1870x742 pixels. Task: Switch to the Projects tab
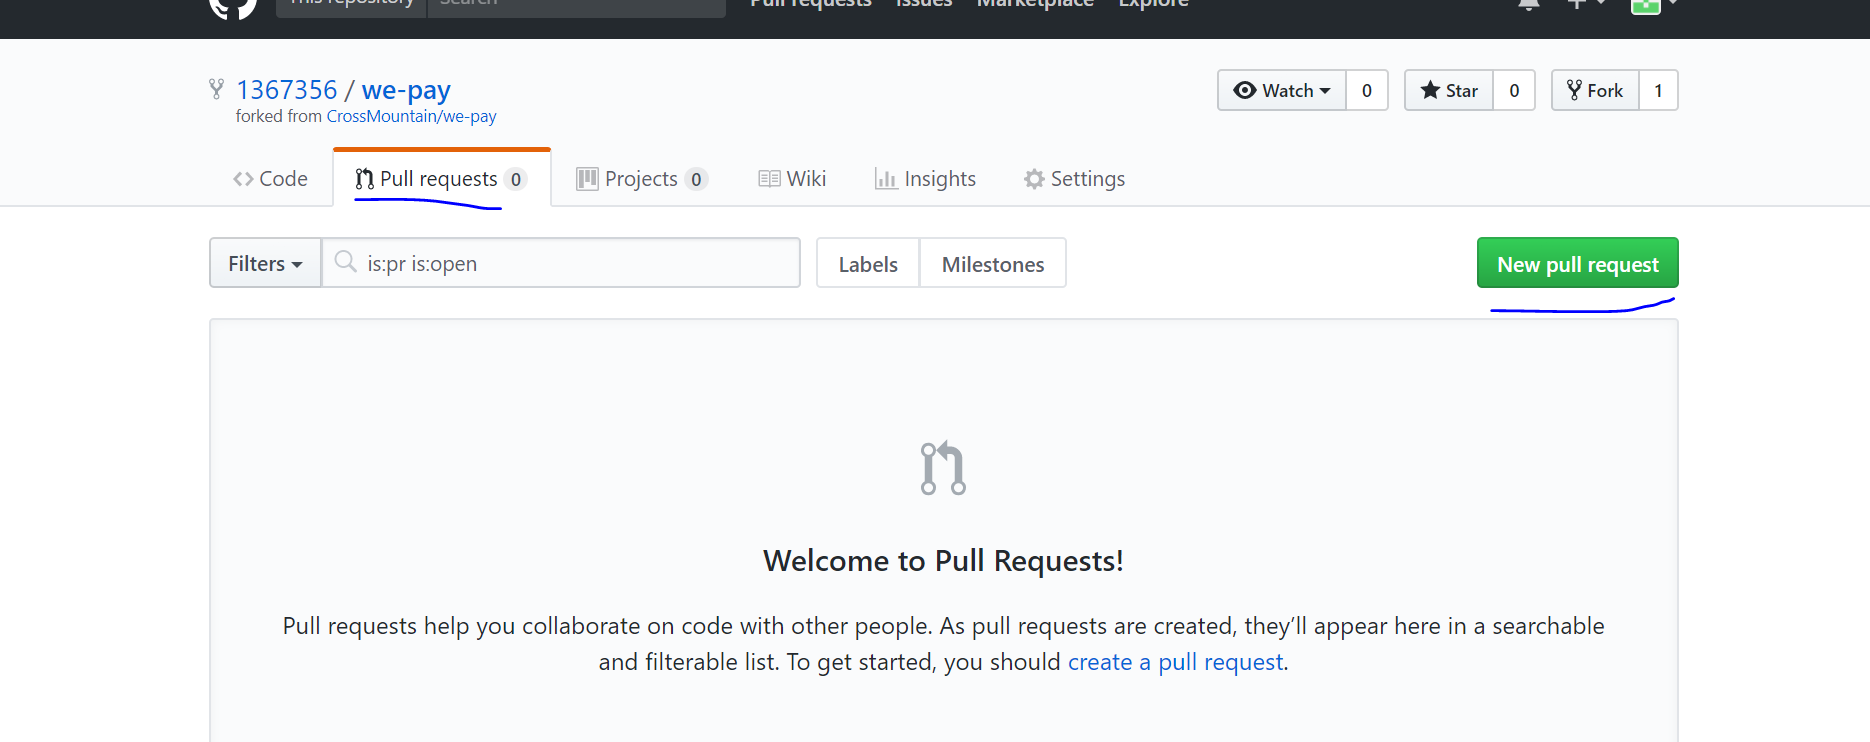(642, 179)
